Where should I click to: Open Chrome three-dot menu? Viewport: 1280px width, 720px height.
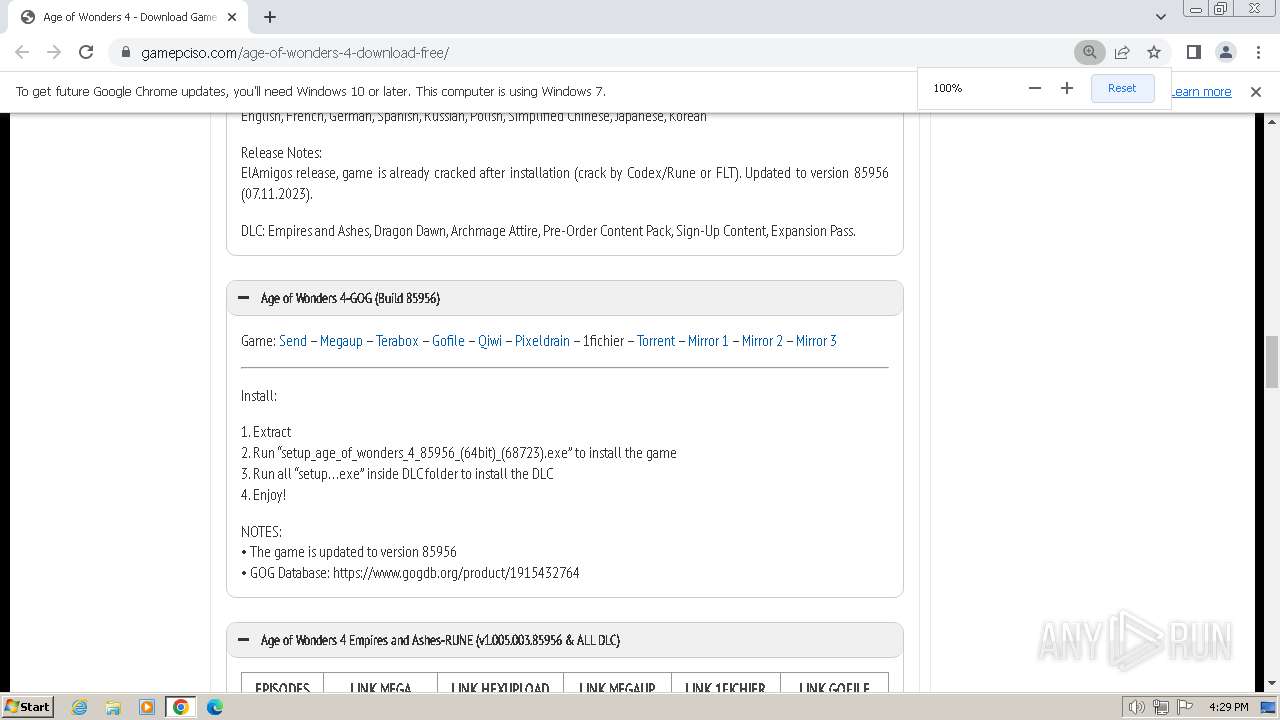click(1257, 52)
